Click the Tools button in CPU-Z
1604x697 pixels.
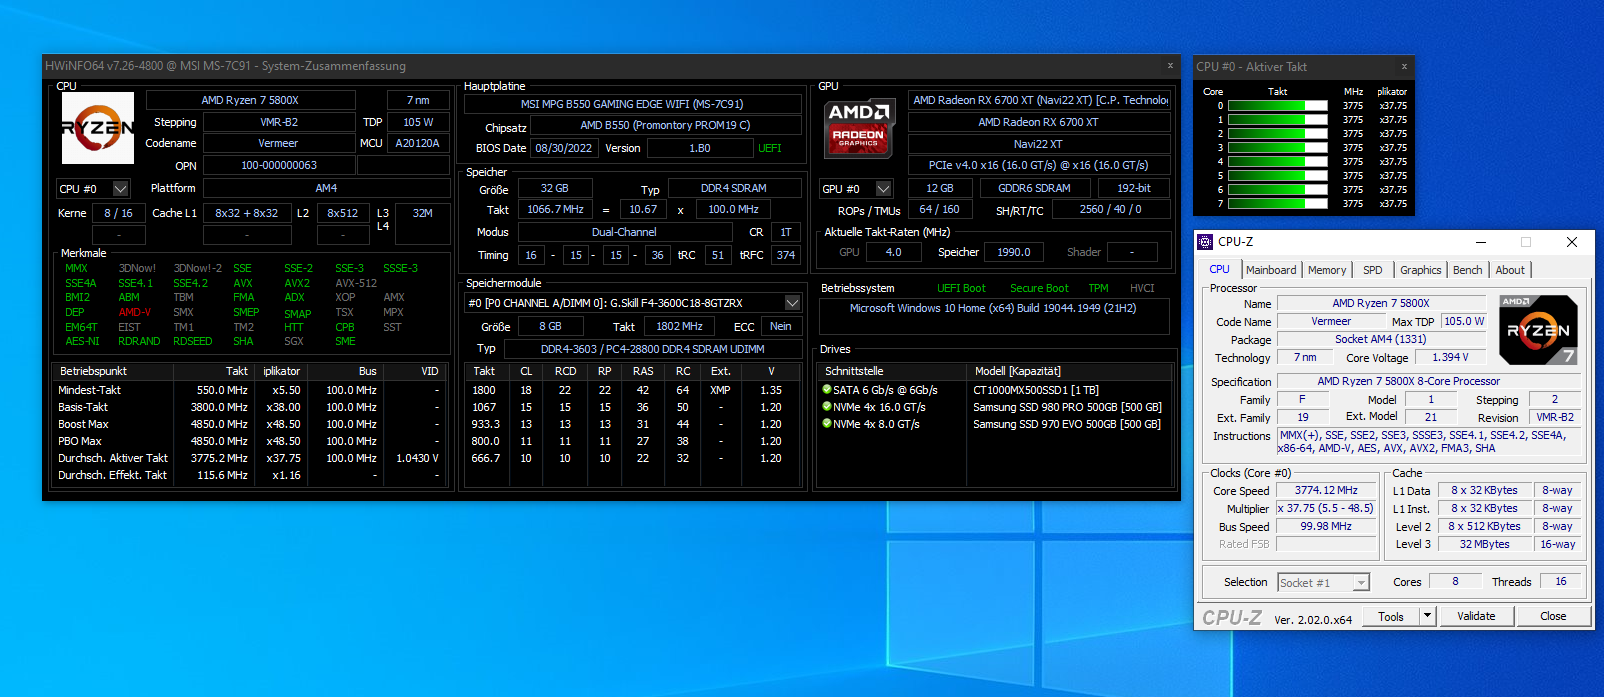click(1391, 616)
